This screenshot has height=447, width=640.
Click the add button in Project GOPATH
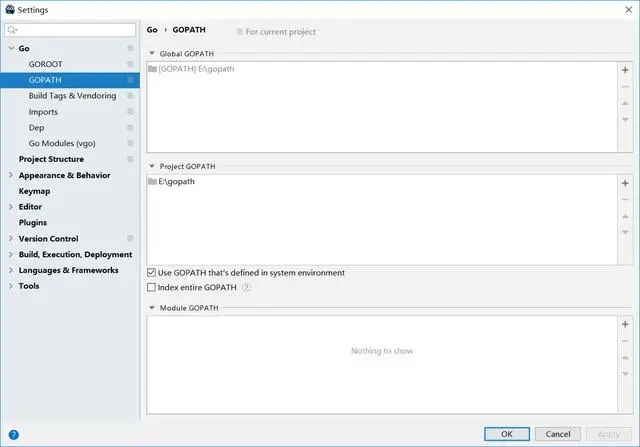click(x=625, y=184)
